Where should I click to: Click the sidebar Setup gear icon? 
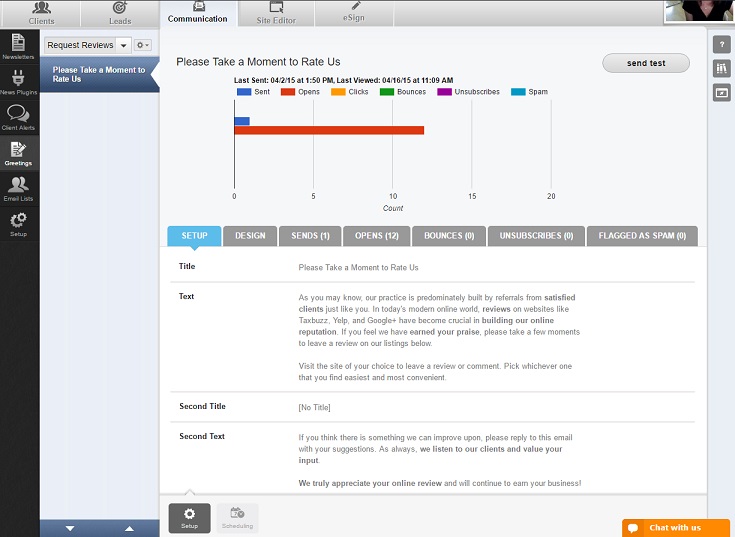tap(18, 224)
